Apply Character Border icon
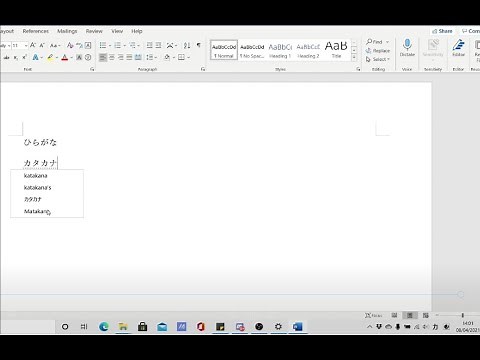 [88, 45]
